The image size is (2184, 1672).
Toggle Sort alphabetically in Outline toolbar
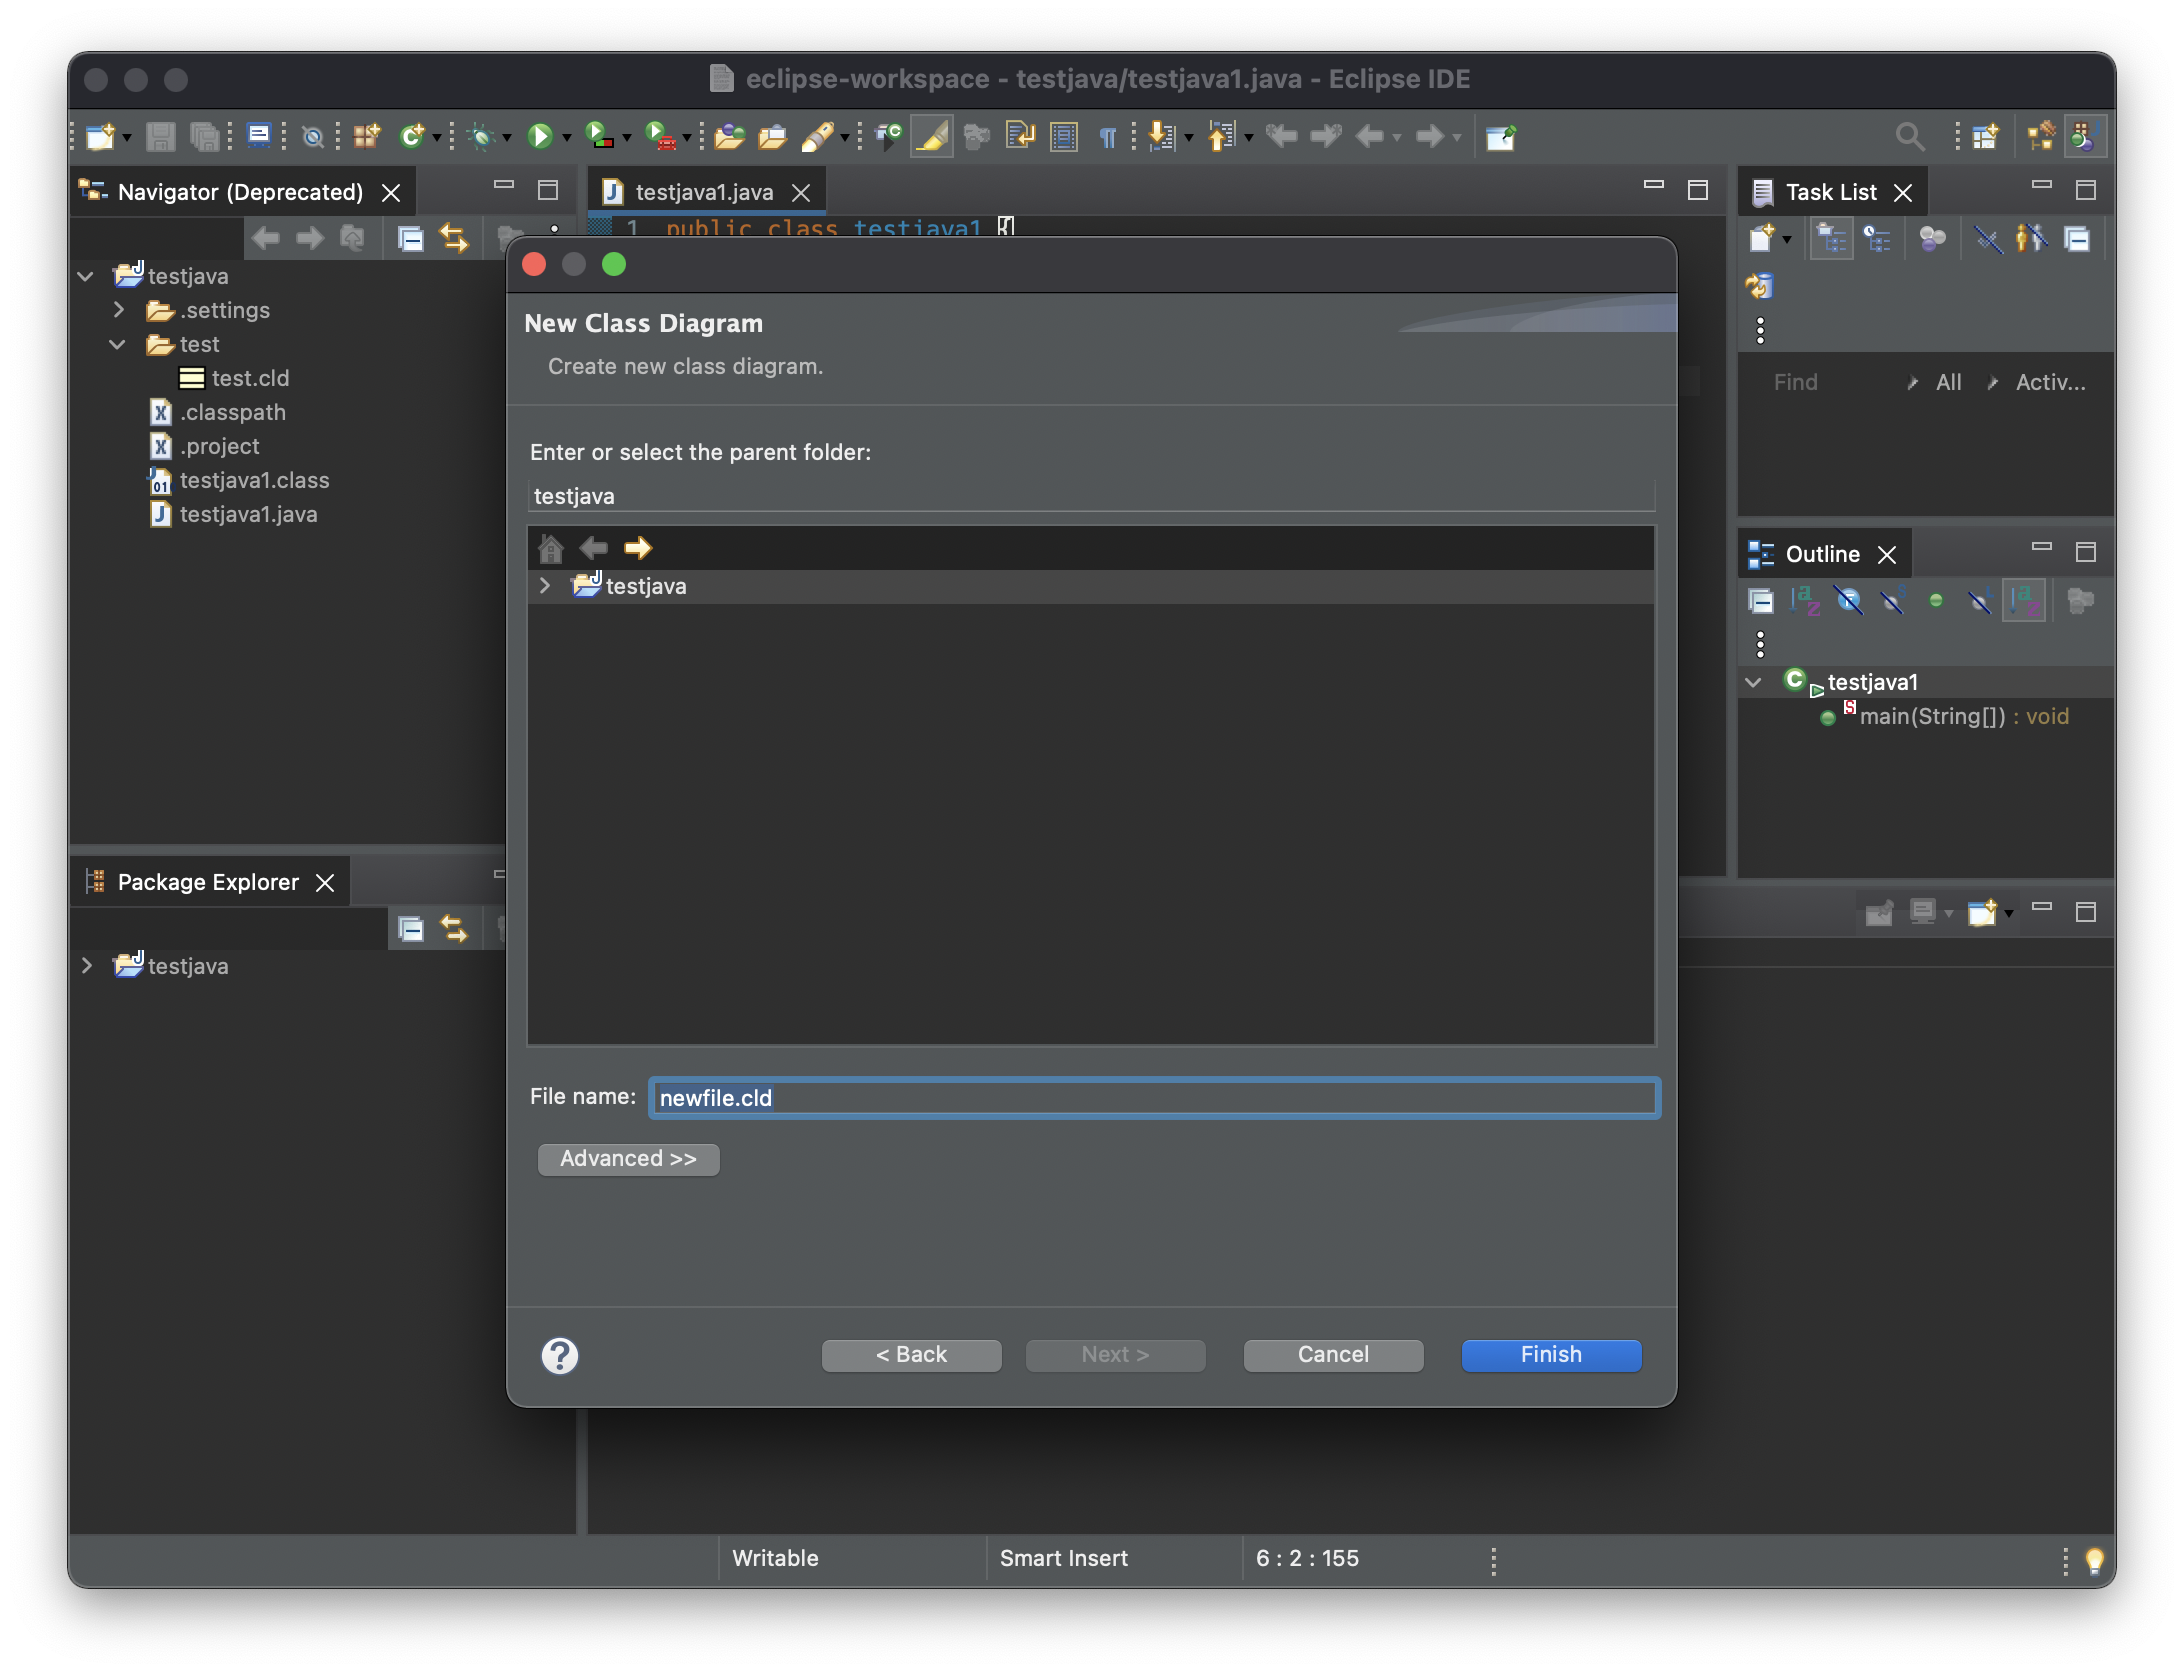pyautogui.click(x=1804, y=601)
